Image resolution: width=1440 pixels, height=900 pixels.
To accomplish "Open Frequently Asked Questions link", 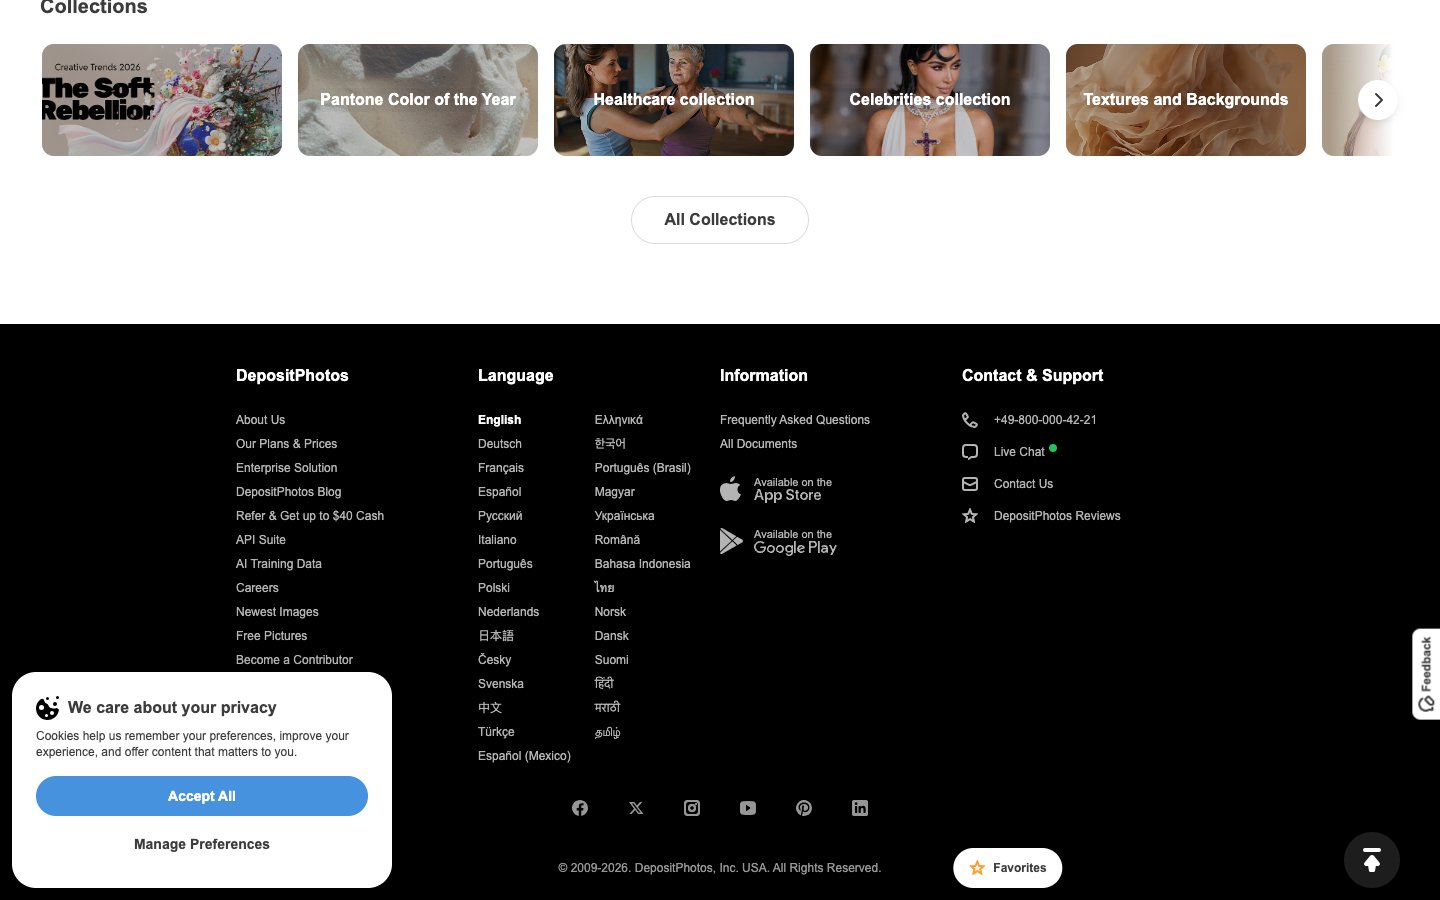I will (x=795, y=420).
